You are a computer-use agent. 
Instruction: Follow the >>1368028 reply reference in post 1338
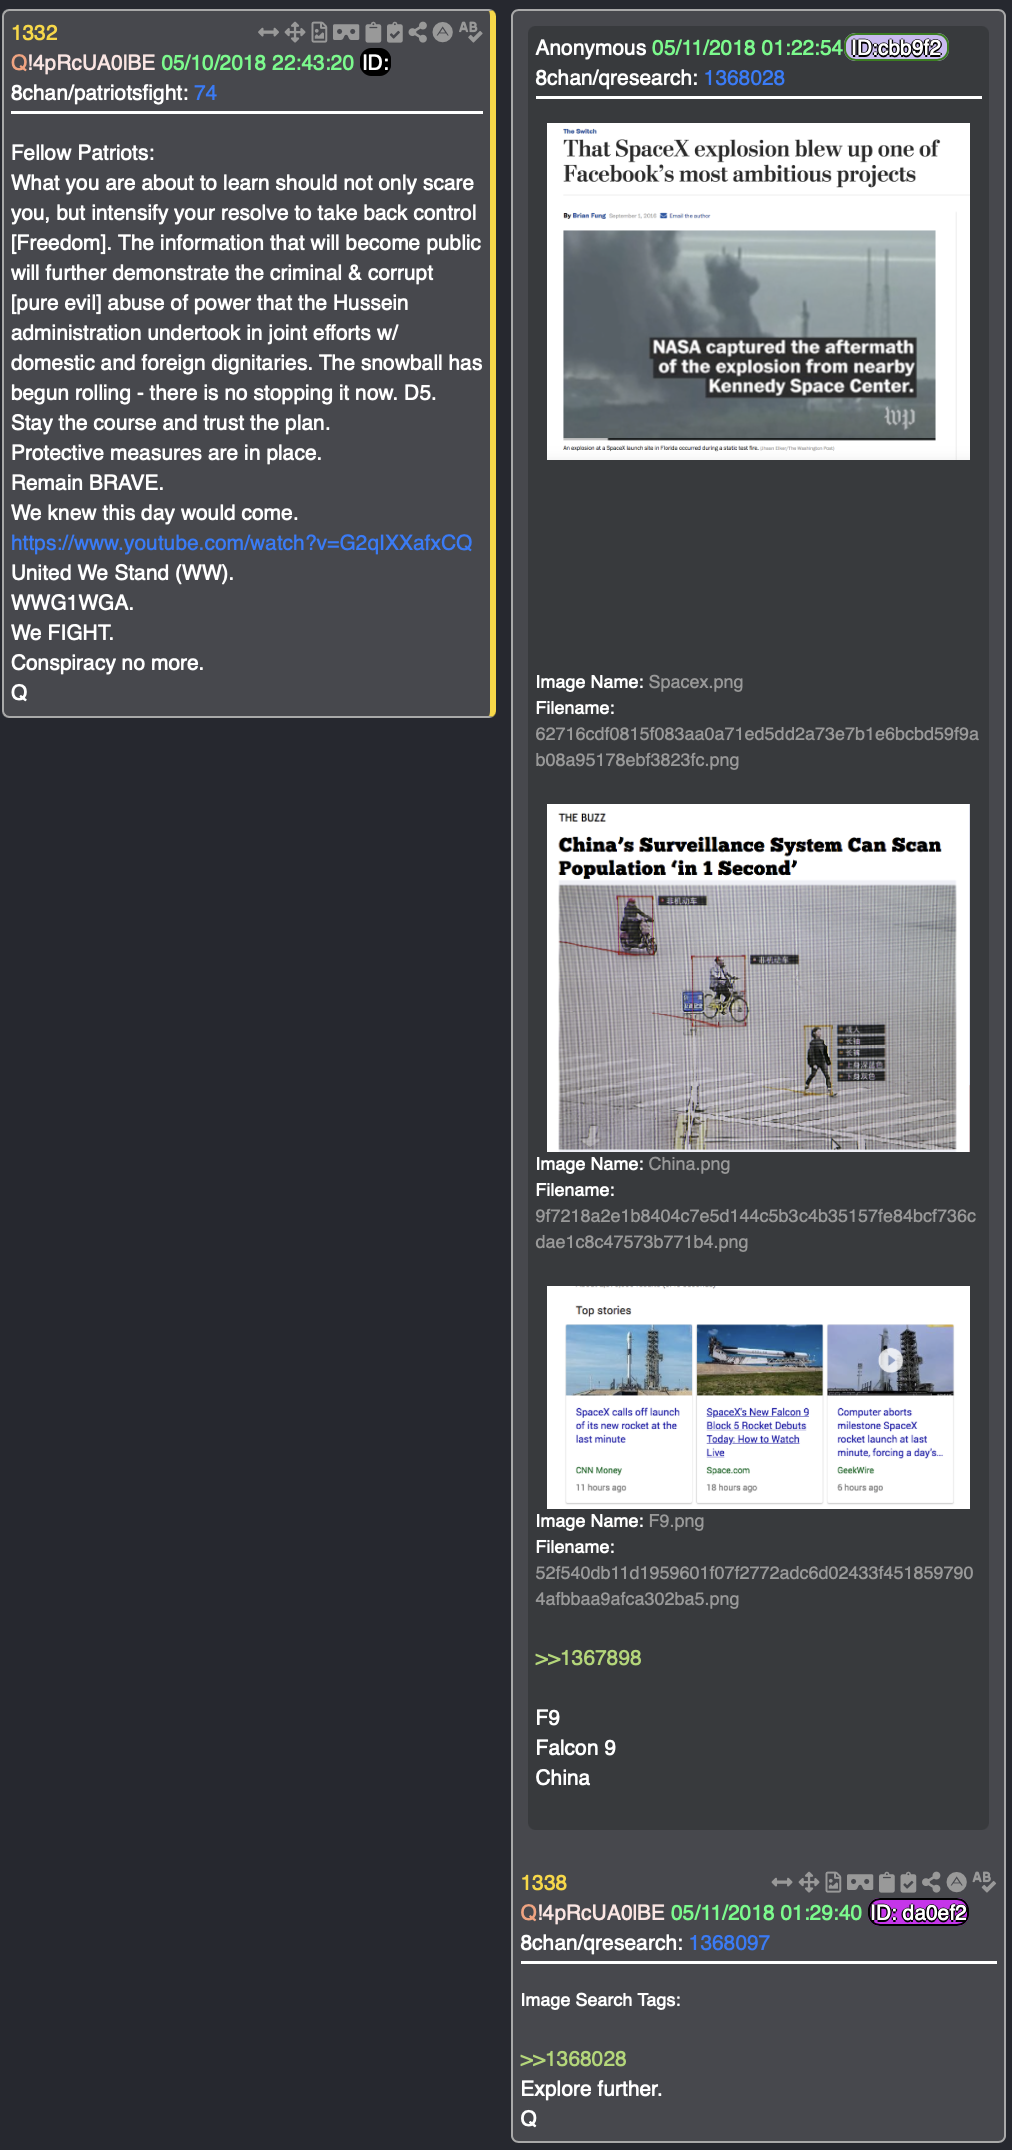point(573,2059)
